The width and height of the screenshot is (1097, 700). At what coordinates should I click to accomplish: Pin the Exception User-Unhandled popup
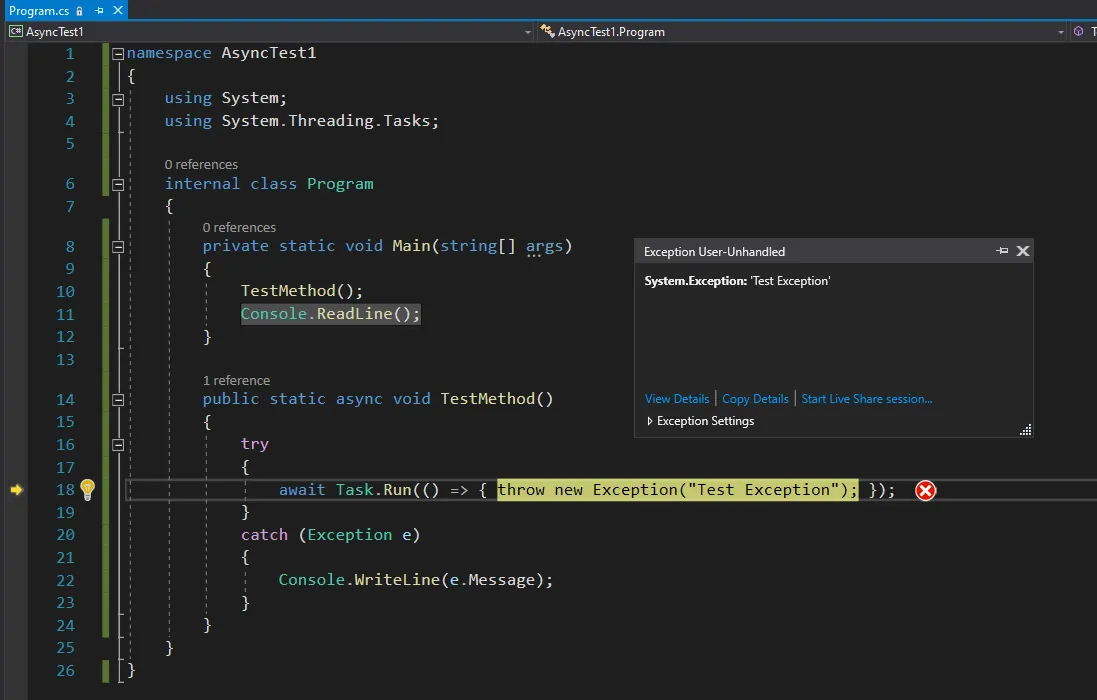[1002, 251]
